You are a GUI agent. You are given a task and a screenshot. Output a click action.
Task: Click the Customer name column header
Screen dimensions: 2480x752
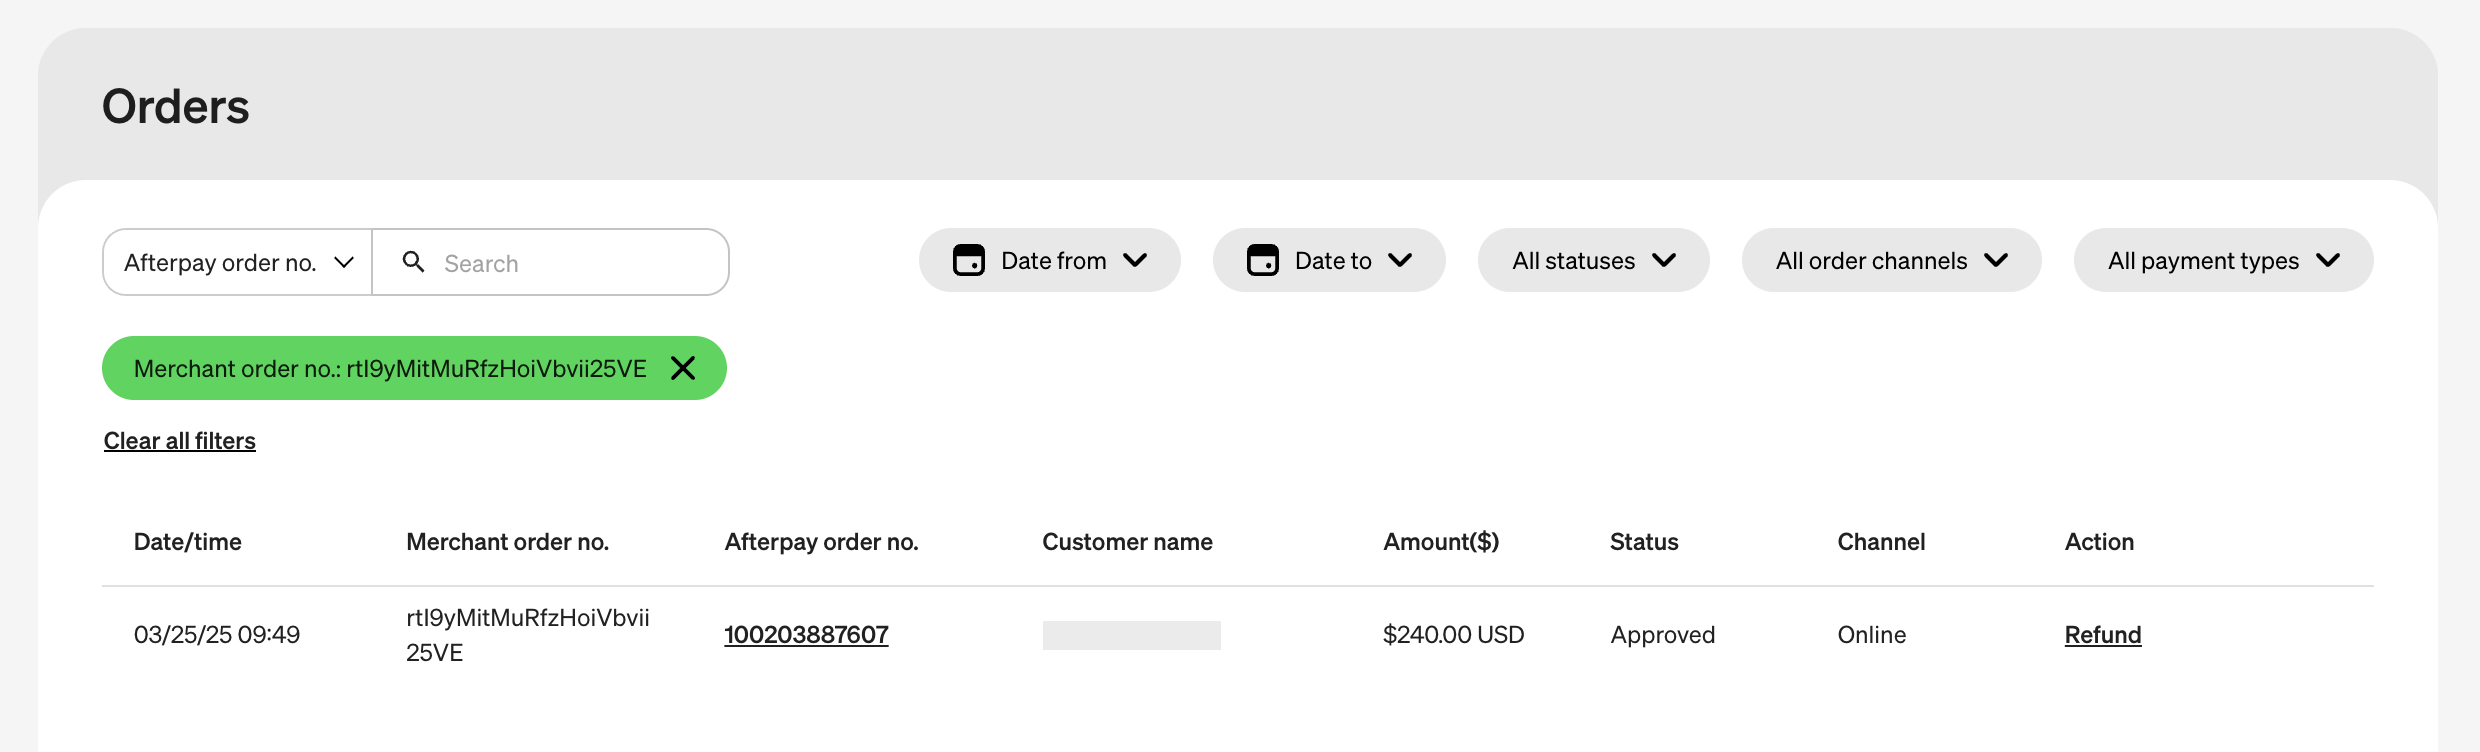pyautogui.click(x=1127, y=542)
